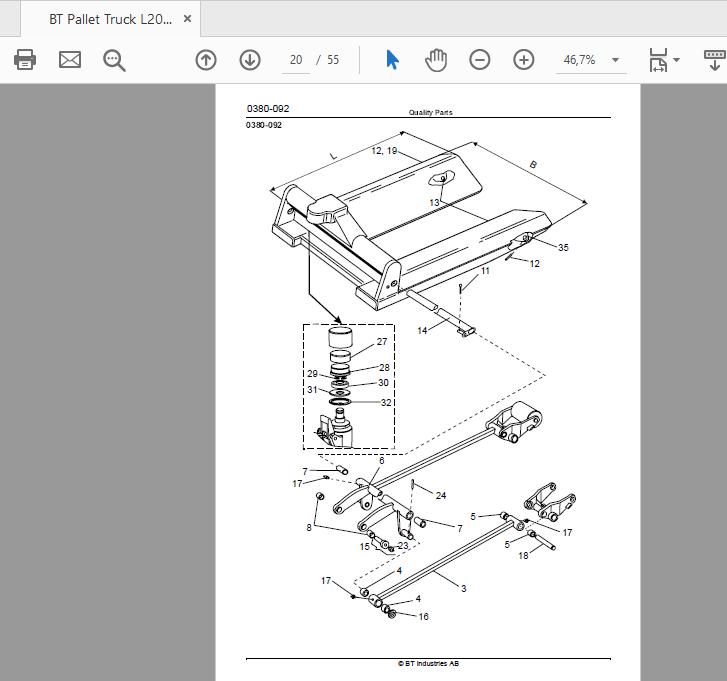Go to previous page arrow
This screenshot has height=681, width=727.
206,60
